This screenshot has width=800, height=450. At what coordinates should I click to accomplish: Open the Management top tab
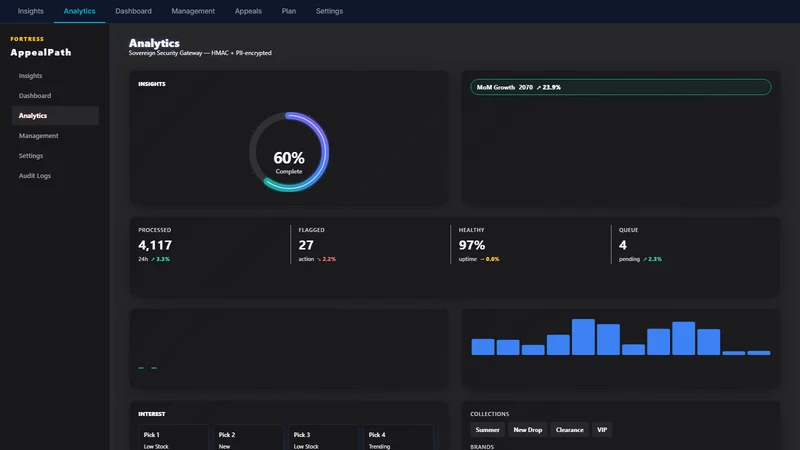[193, 11]
